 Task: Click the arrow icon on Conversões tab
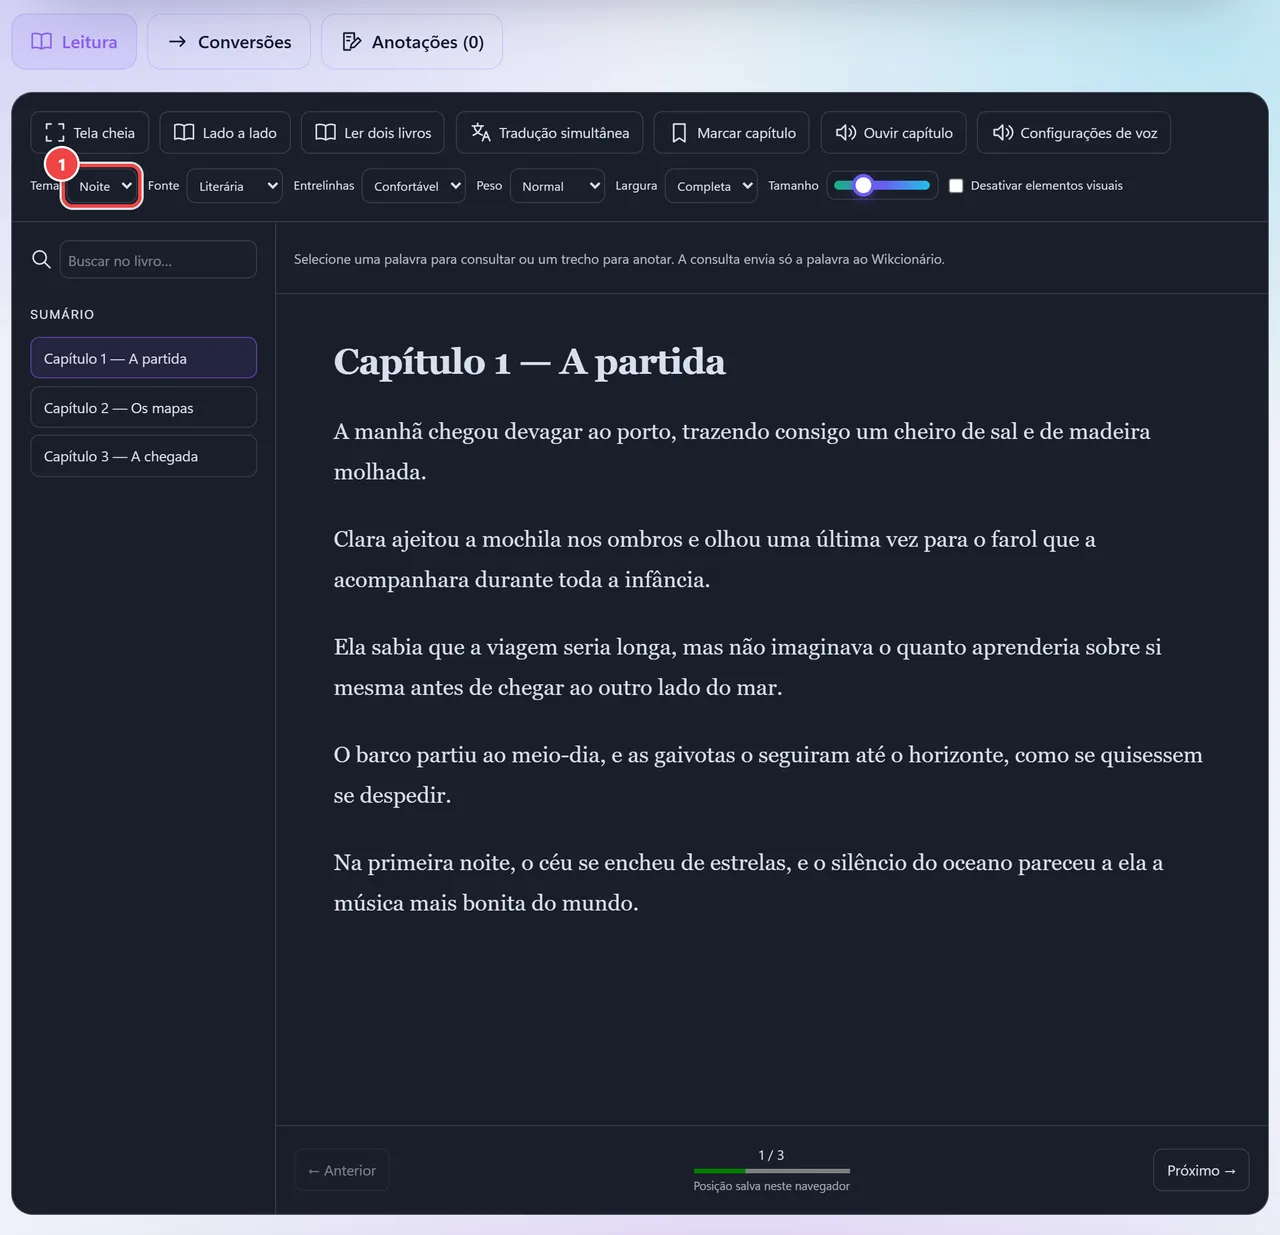[x=177, y=41]
